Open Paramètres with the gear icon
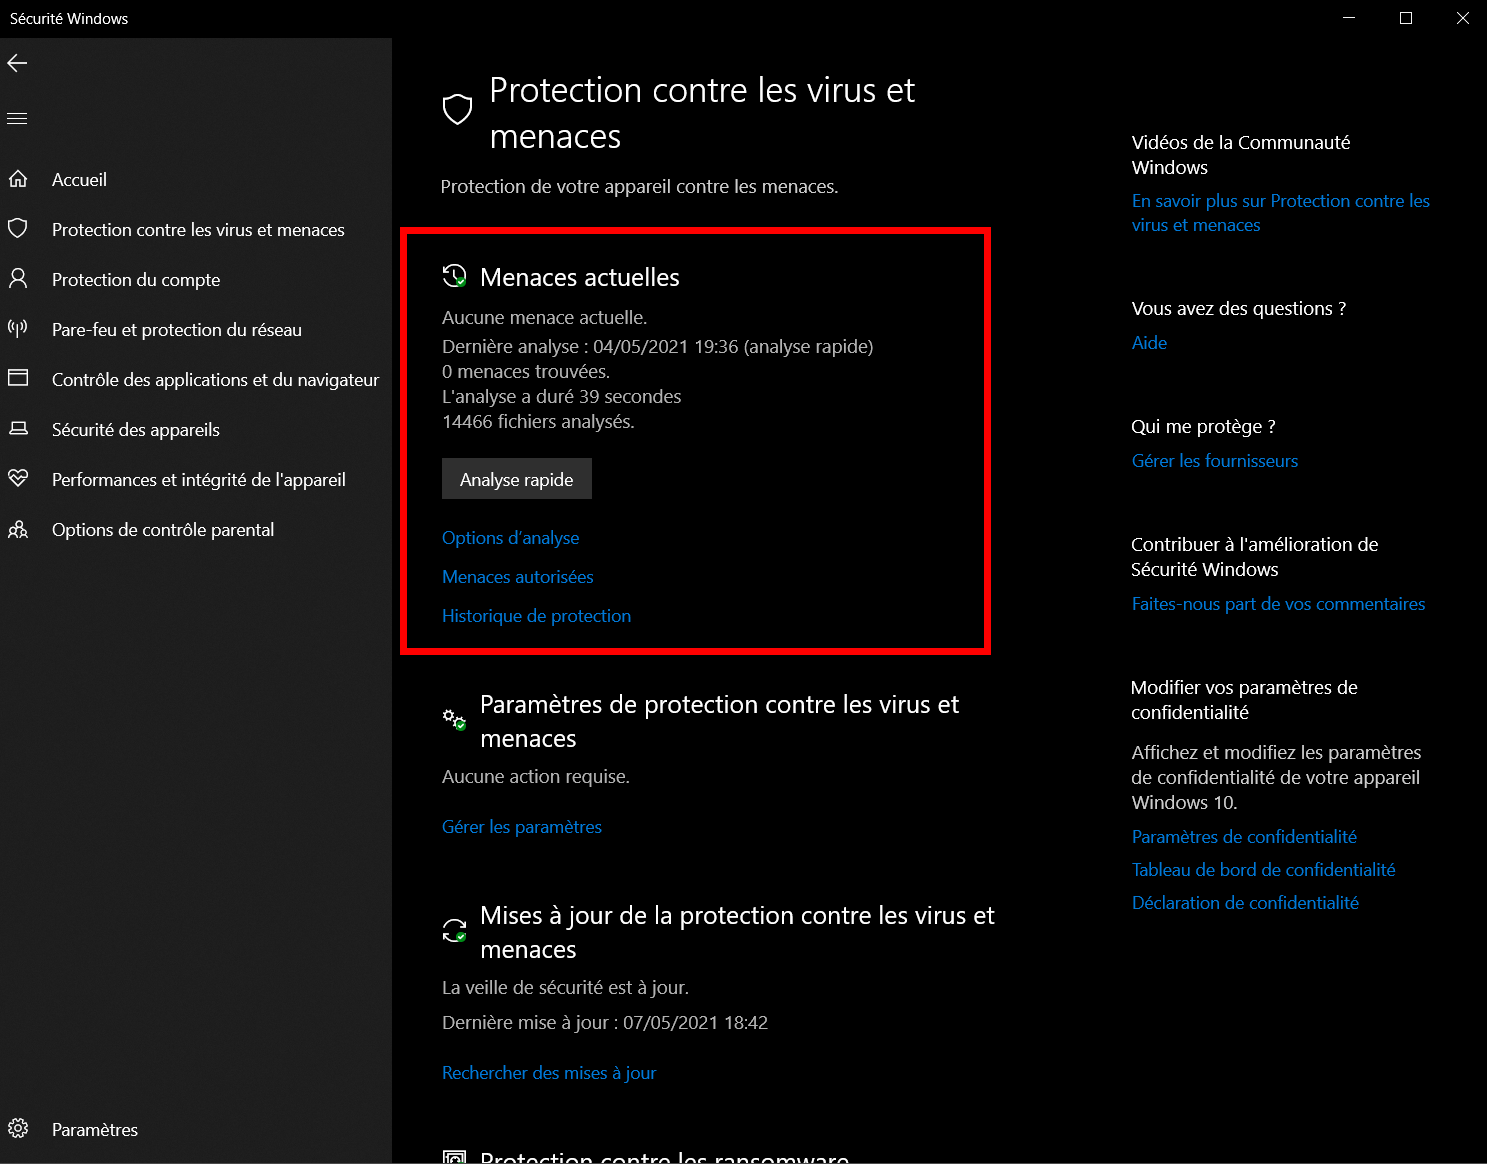 [x=18, y=1129]
